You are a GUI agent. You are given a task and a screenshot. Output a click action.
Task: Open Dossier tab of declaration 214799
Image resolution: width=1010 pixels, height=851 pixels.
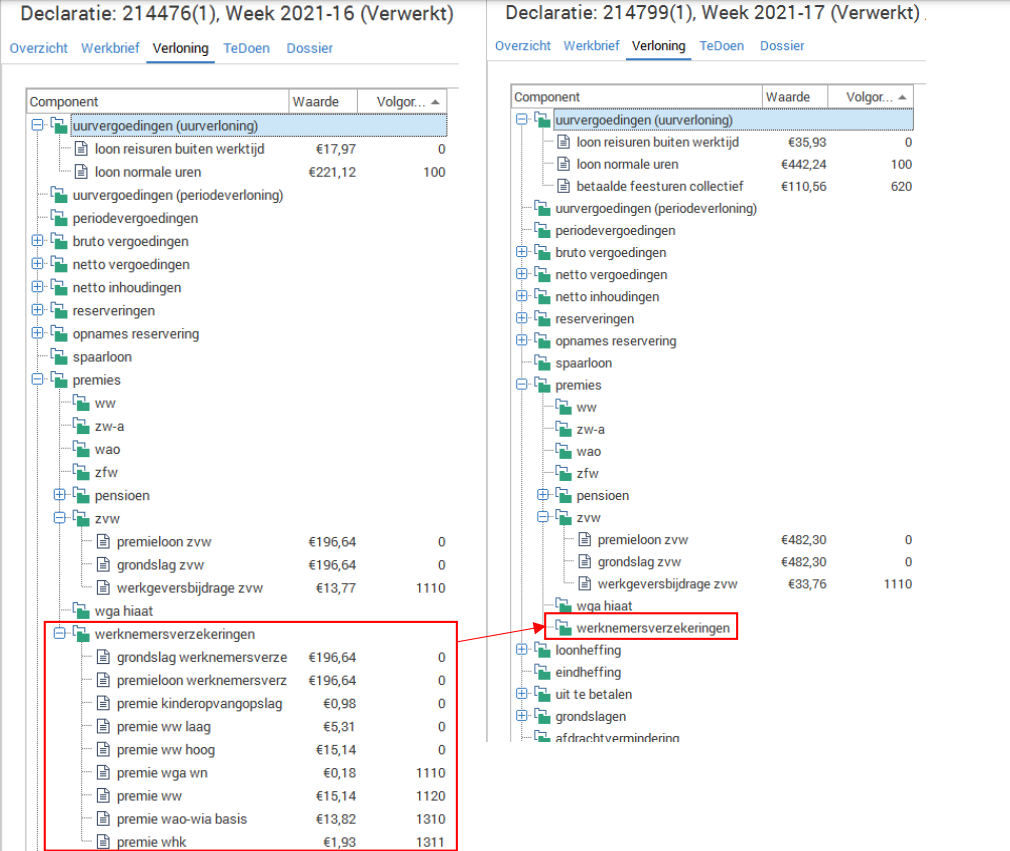tap(781, 46)
